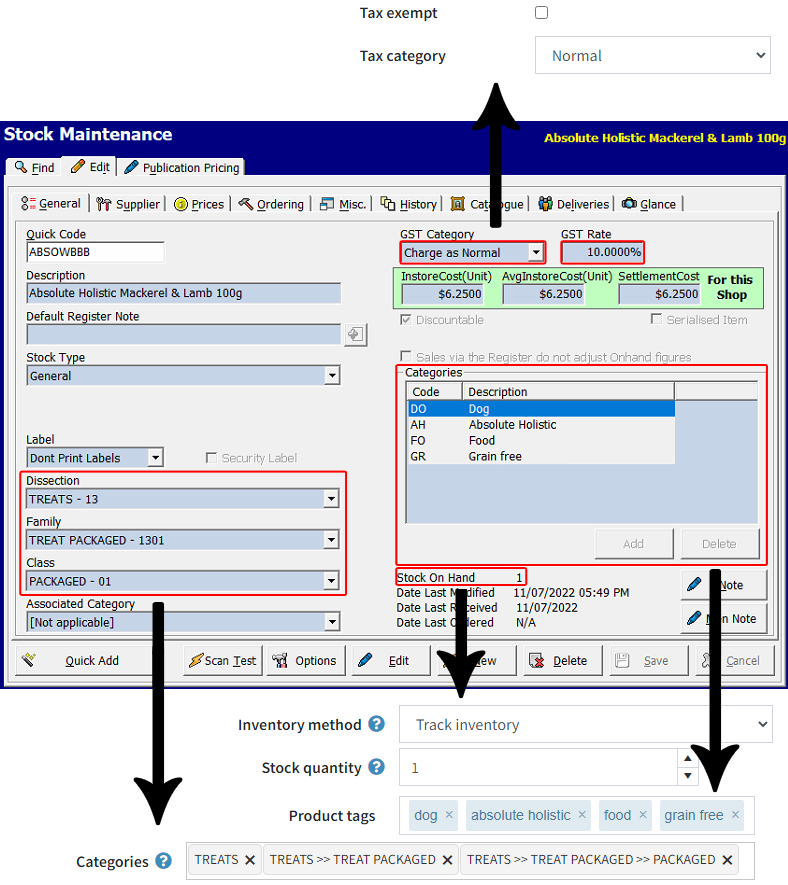Viewport: 788px width, 885px height.
Task: Click the Quick Code input field
Action: pos(95,253)
